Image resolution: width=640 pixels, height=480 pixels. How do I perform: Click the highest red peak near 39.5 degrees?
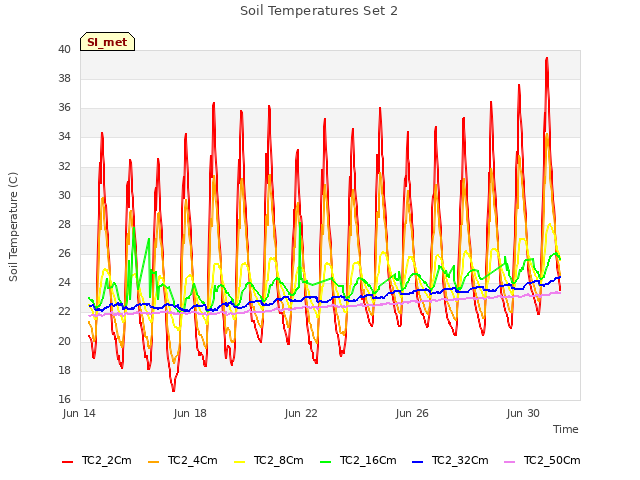tap(547, 59)
